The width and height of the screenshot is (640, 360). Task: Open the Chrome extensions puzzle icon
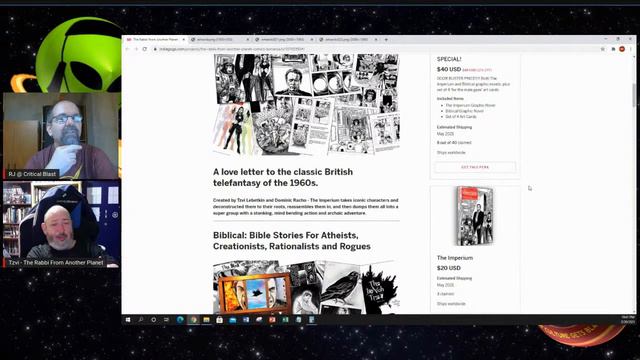tap(613, 49)
